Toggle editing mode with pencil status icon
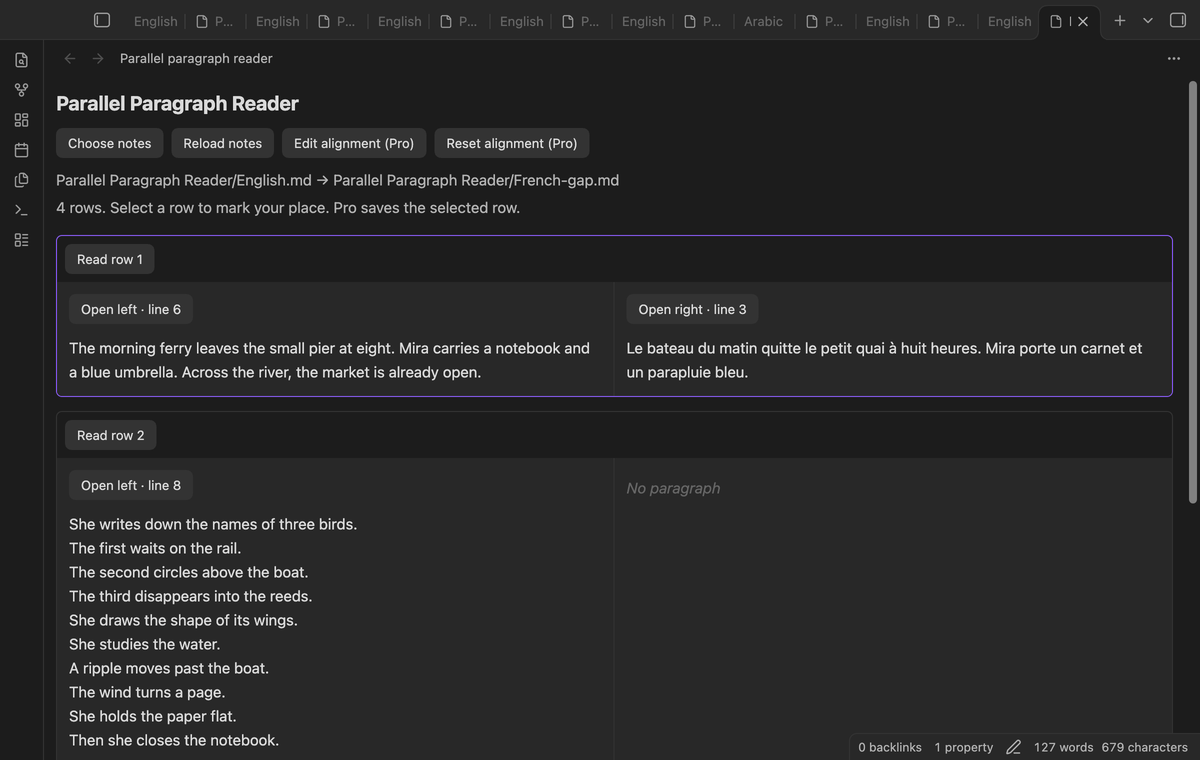The height and width of the screenshot is (760, 1200). pyautogui.click(x=1013, y=747)
